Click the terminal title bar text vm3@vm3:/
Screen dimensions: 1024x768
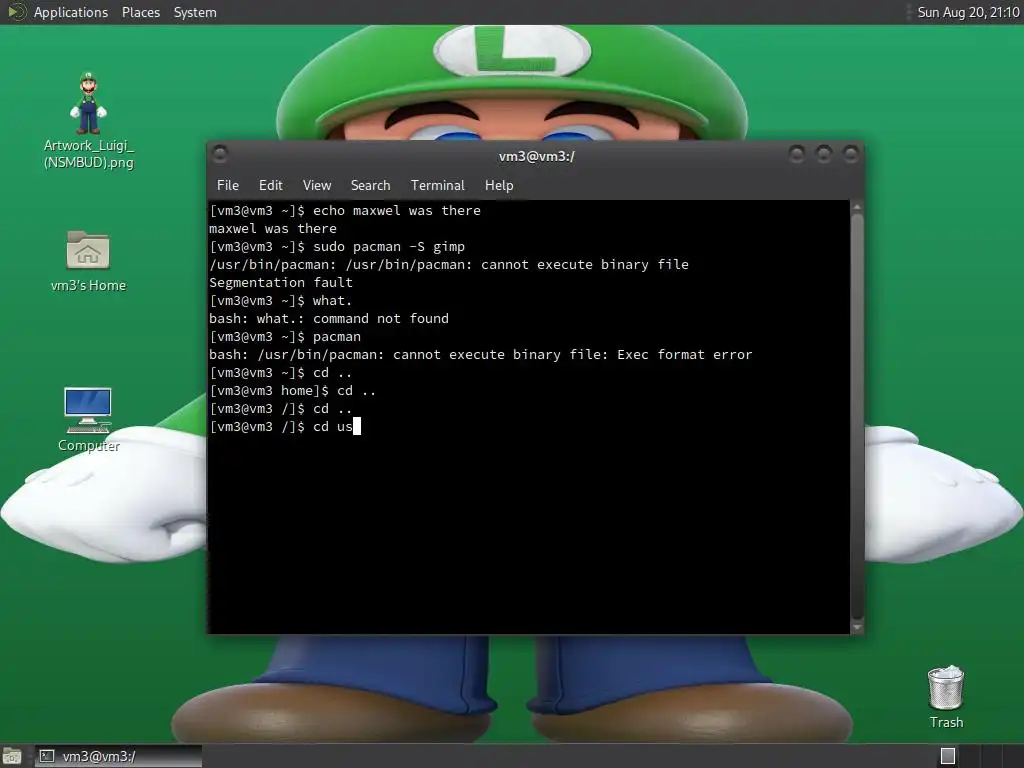point(536,156)
